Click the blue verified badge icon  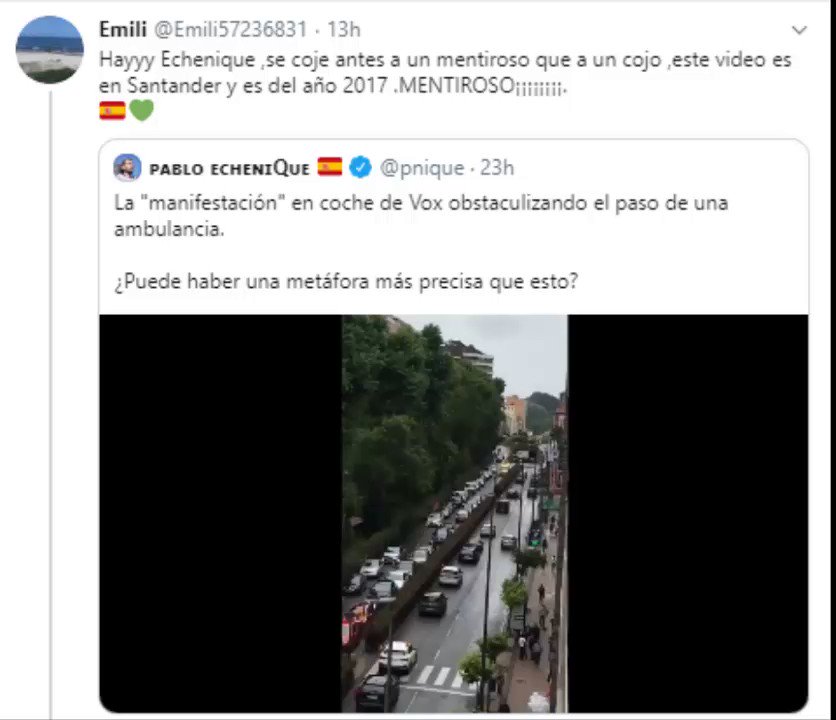coord(360,167)
